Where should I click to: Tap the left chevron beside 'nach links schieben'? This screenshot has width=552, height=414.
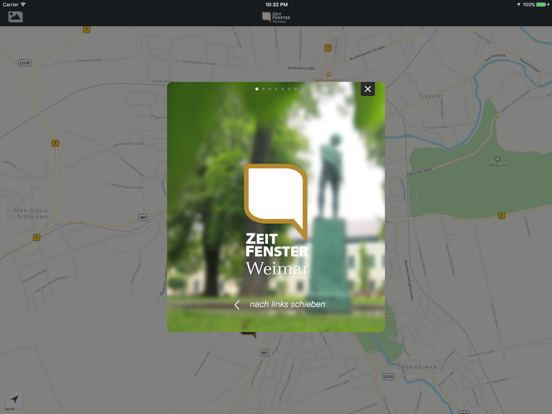point(237,305)
